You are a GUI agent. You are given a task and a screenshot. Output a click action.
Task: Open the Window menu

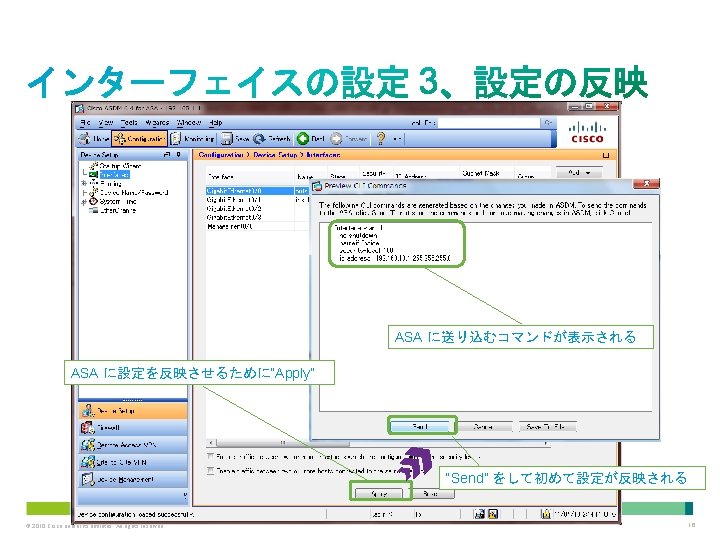click(x=189, y=123)
